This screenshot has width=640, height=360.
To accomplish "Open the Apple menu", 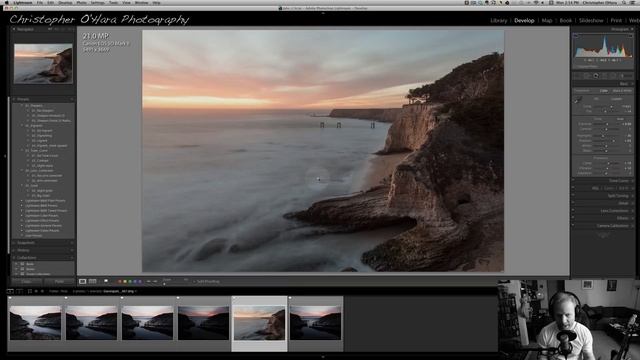I will 7,2.
